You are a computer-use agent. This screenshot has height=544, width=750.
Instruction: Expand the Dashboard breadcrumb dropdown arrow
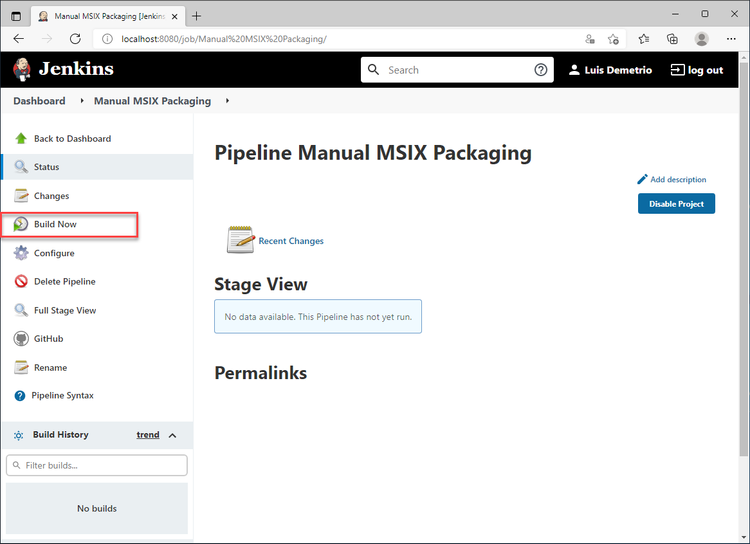click(82, 101)
